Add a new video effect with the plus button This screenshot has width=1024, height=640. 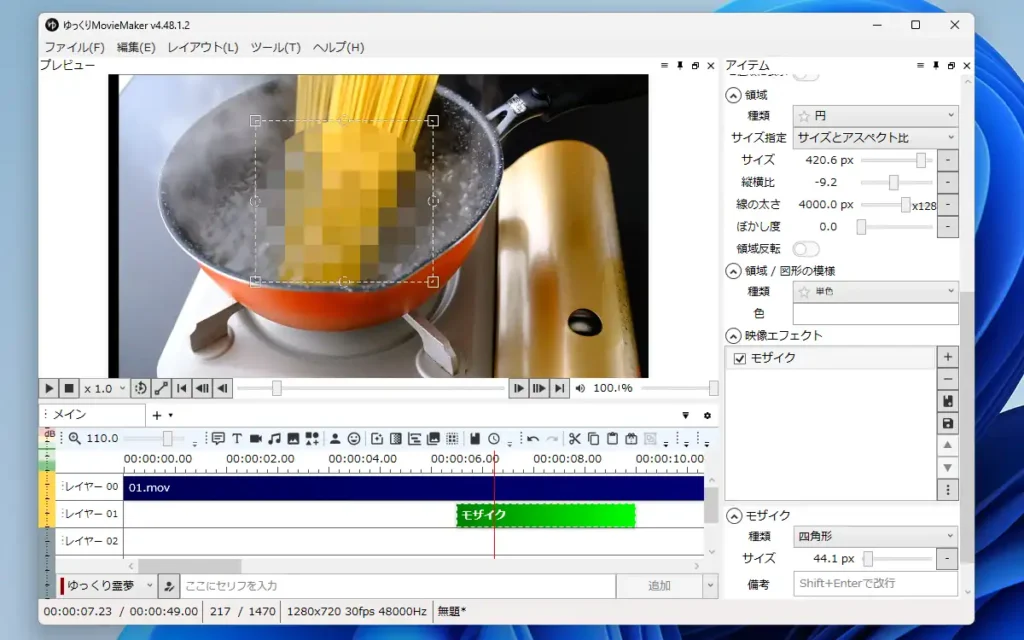pos(948,356)
